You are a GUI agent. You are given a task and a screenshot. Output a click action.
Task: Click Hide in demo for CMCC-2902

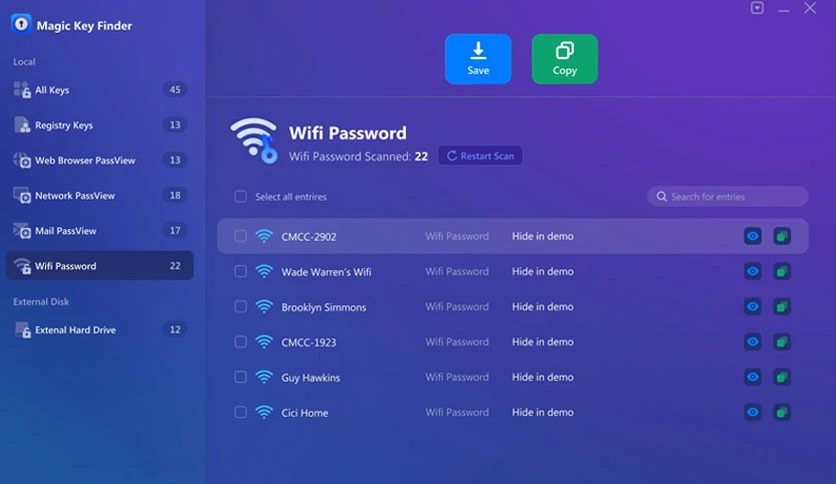click(x=543, y=236)
